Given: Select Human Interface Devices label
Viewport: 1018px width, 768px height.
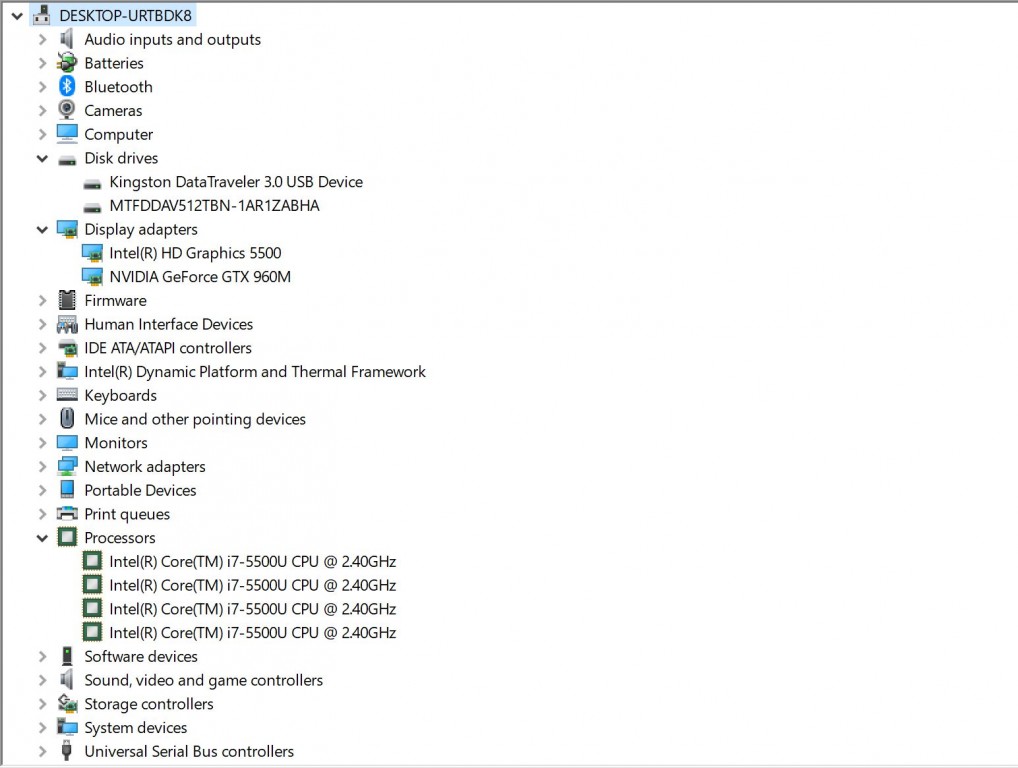Looking at the screenshot, I should click(x=169, y=325).
